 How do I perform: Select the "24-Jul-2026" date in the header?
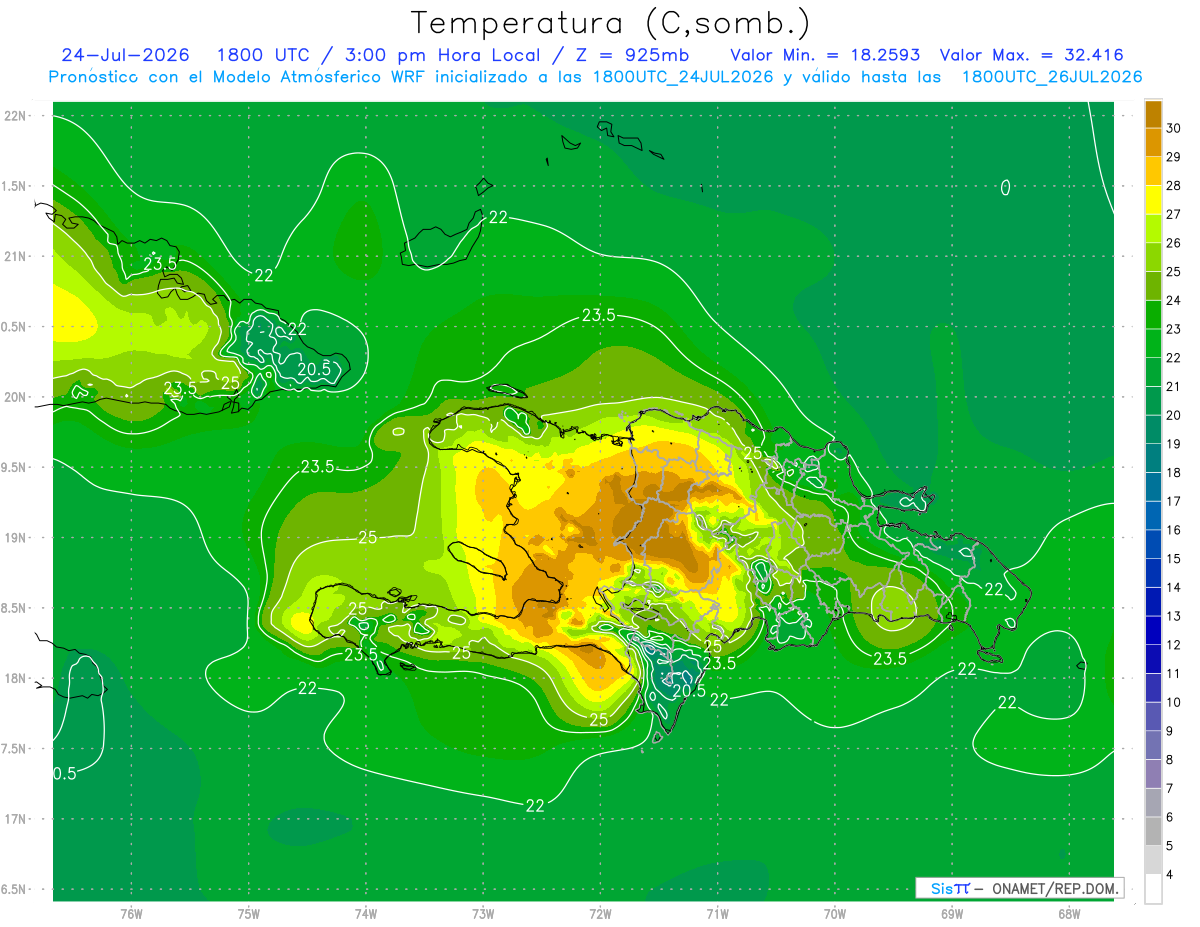tap(125, 56)
